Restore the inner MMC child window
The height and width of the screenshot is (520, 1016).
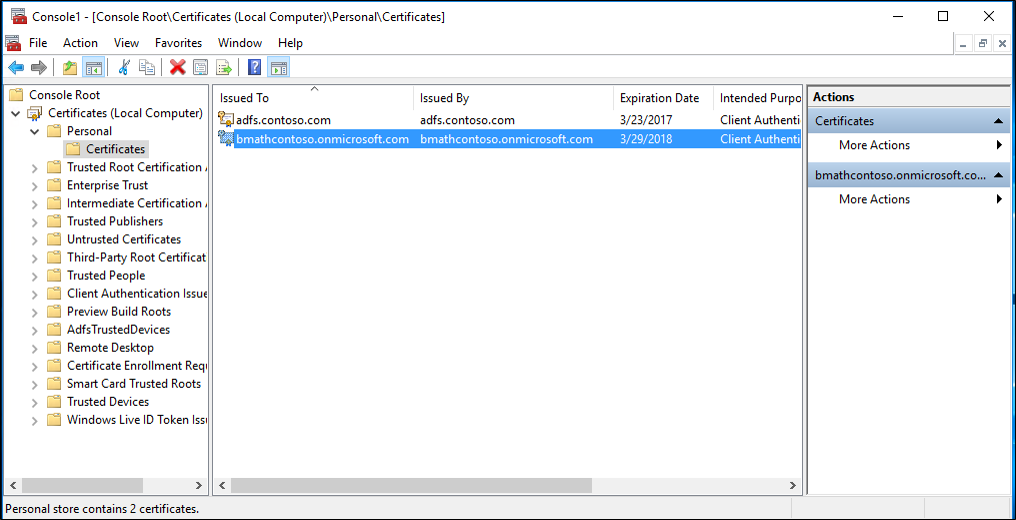(x=983, y=43)
